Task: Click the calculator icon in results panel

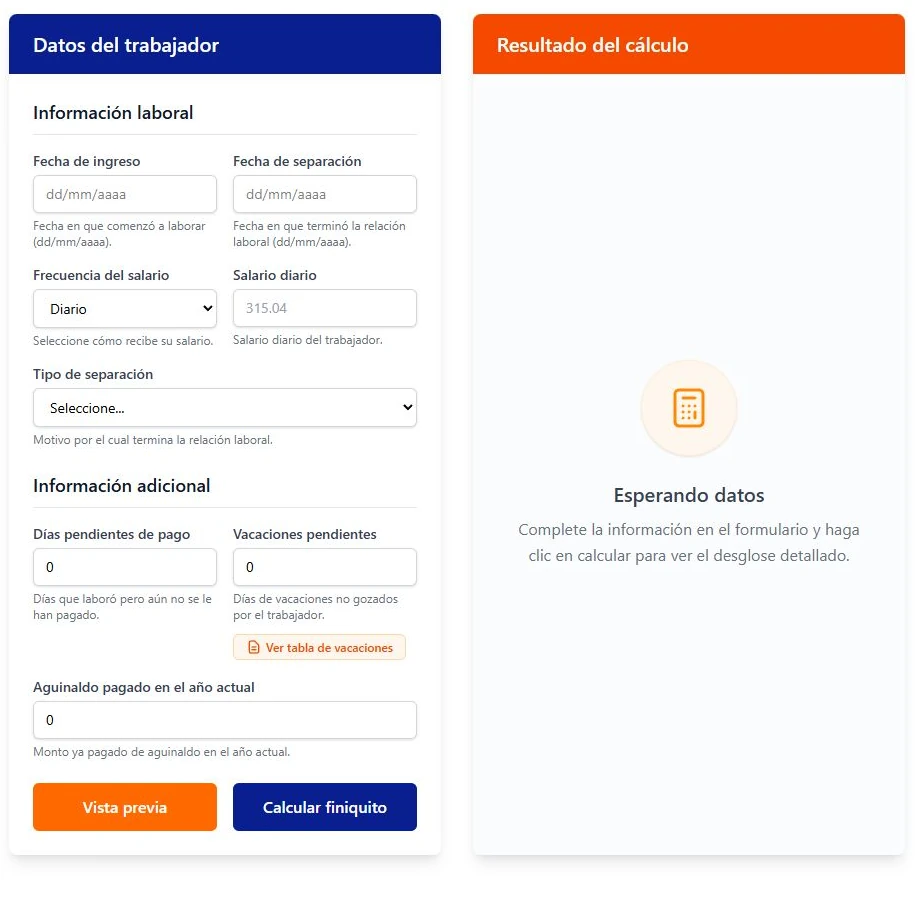Action: 689,407
